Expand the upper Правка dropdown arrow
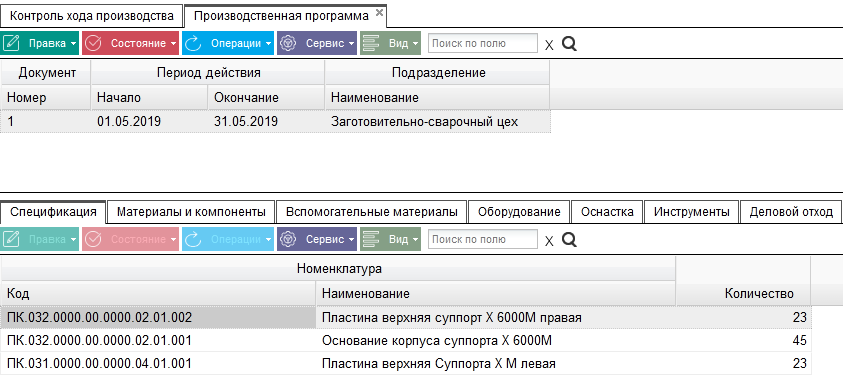This screenshot has width=843, height=391. pyautogui.click(x=73, y=44)
